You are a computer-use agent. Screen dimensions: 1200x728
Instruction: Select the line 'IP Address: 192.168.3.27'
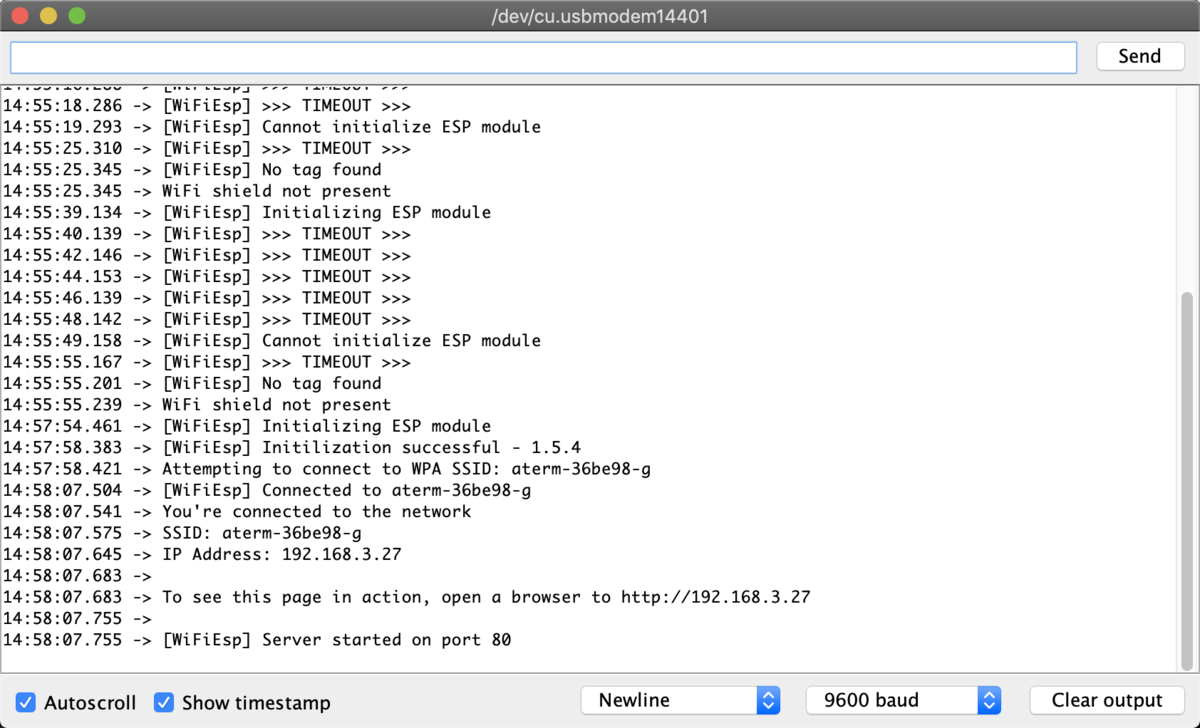coord(202,554)
